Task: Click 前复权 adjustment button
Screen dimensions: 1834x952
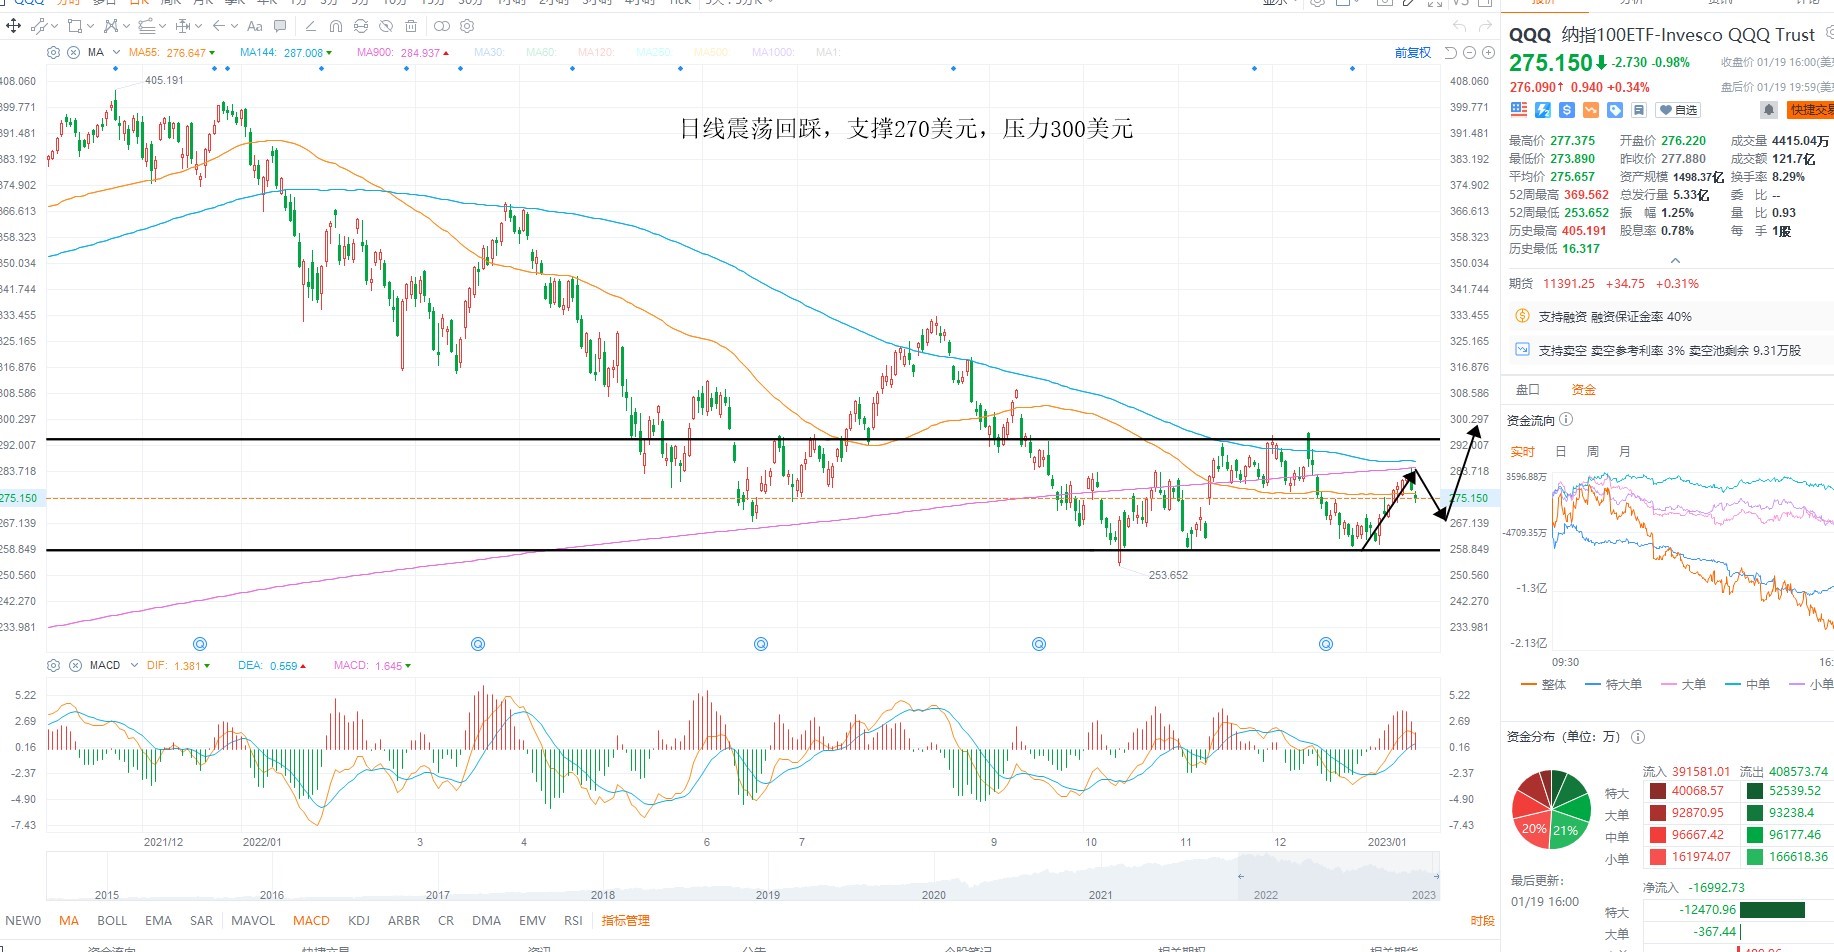Action: (x=1413, y=53)
